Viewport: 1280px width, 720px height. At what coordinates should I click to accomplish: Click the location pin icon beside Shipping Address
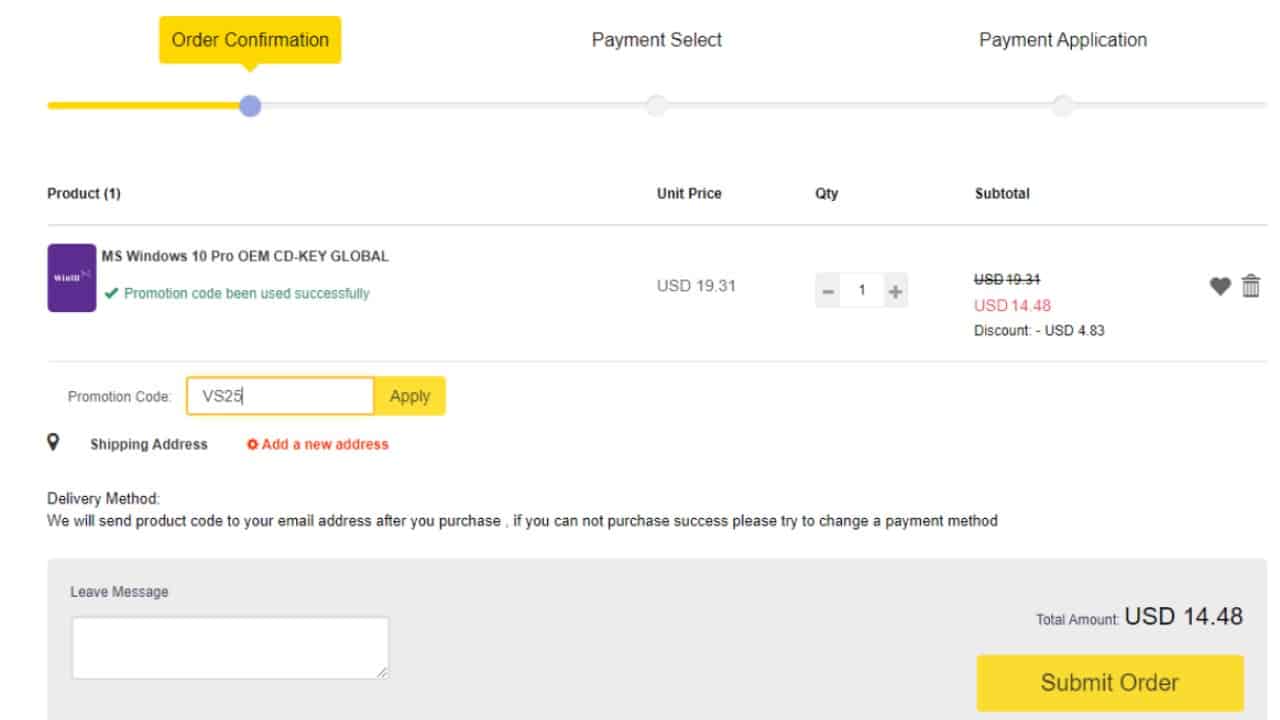point(53,442)
